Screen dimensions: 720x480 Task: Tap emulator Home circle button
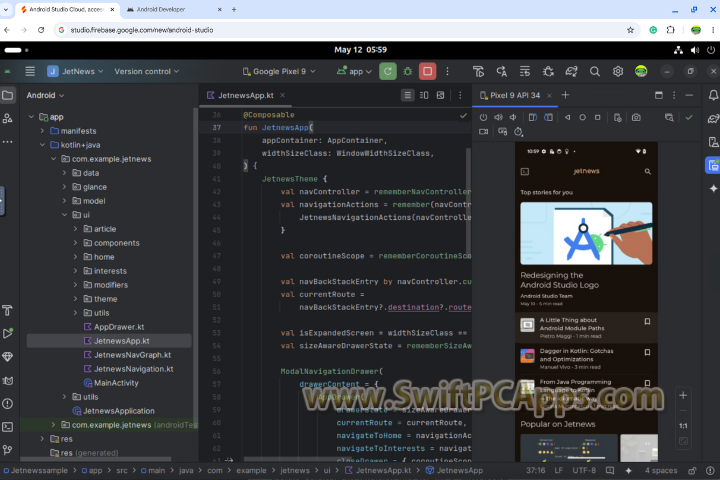tap(582, 118)
